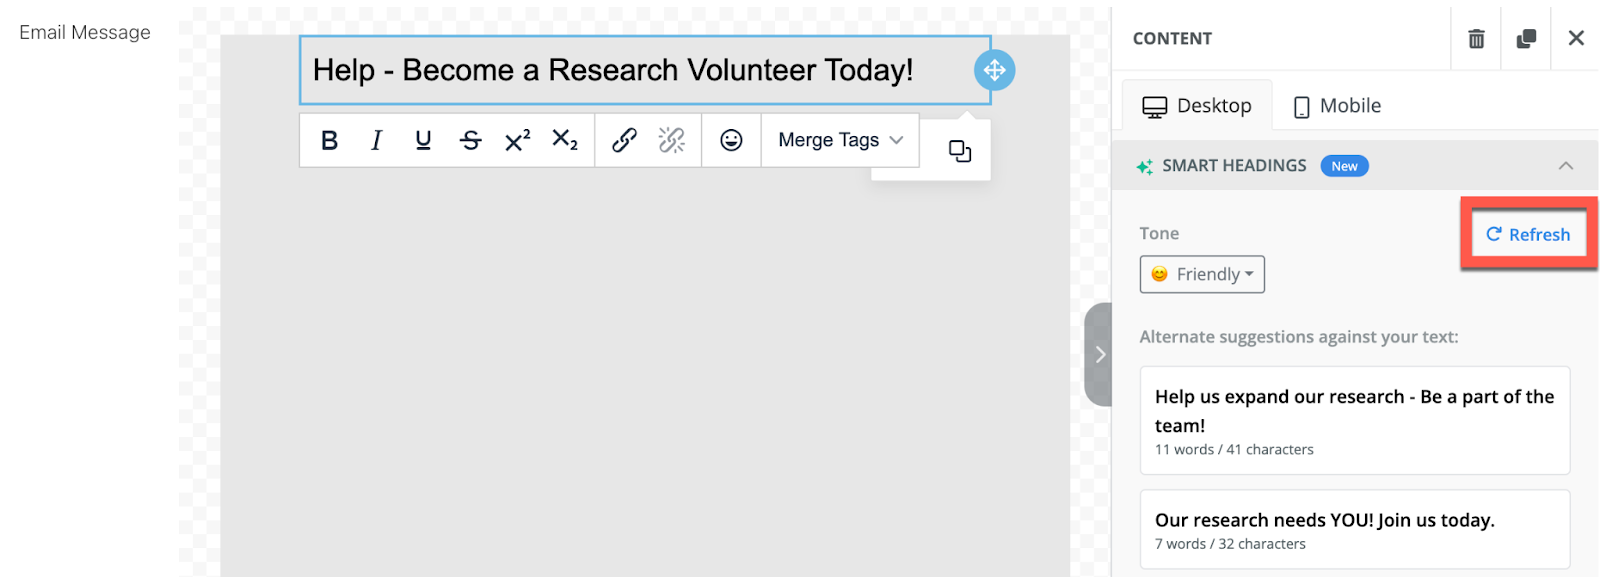
Task: Open the Friendly tone dropdown
Action: click(1202, 274)
